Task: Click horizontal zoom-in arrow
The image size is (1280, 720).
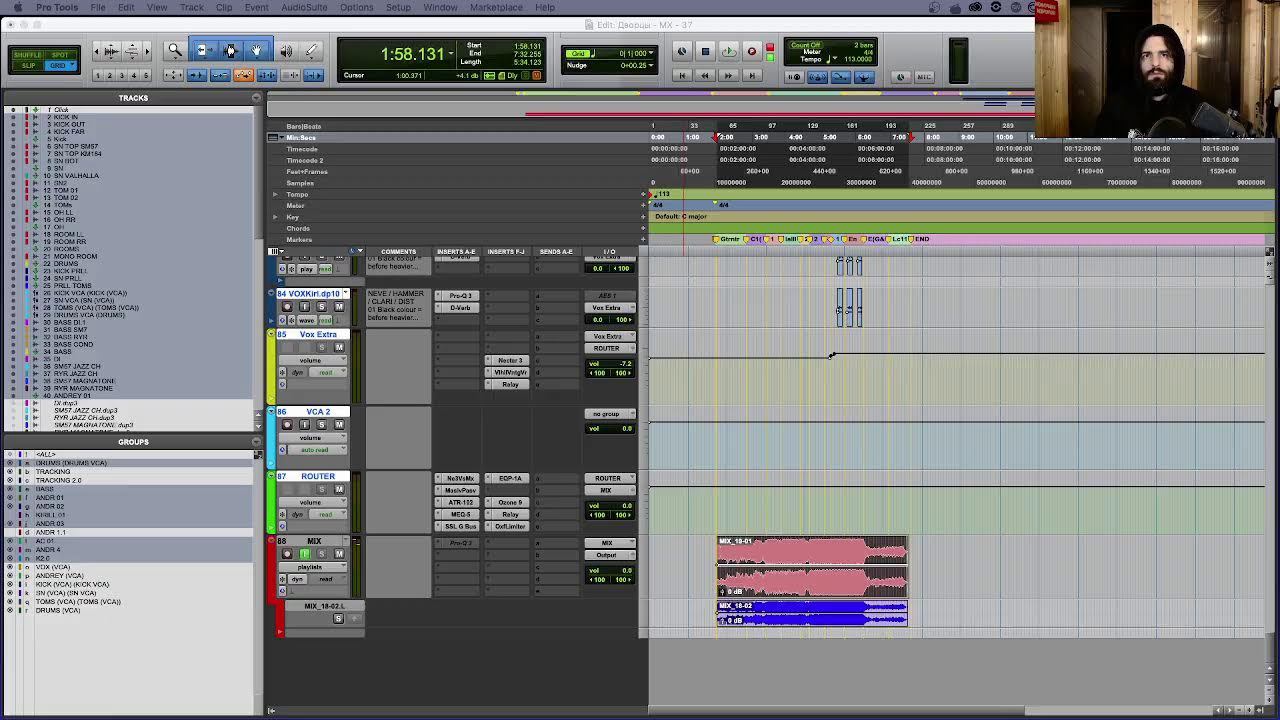Action: (146, 50)
